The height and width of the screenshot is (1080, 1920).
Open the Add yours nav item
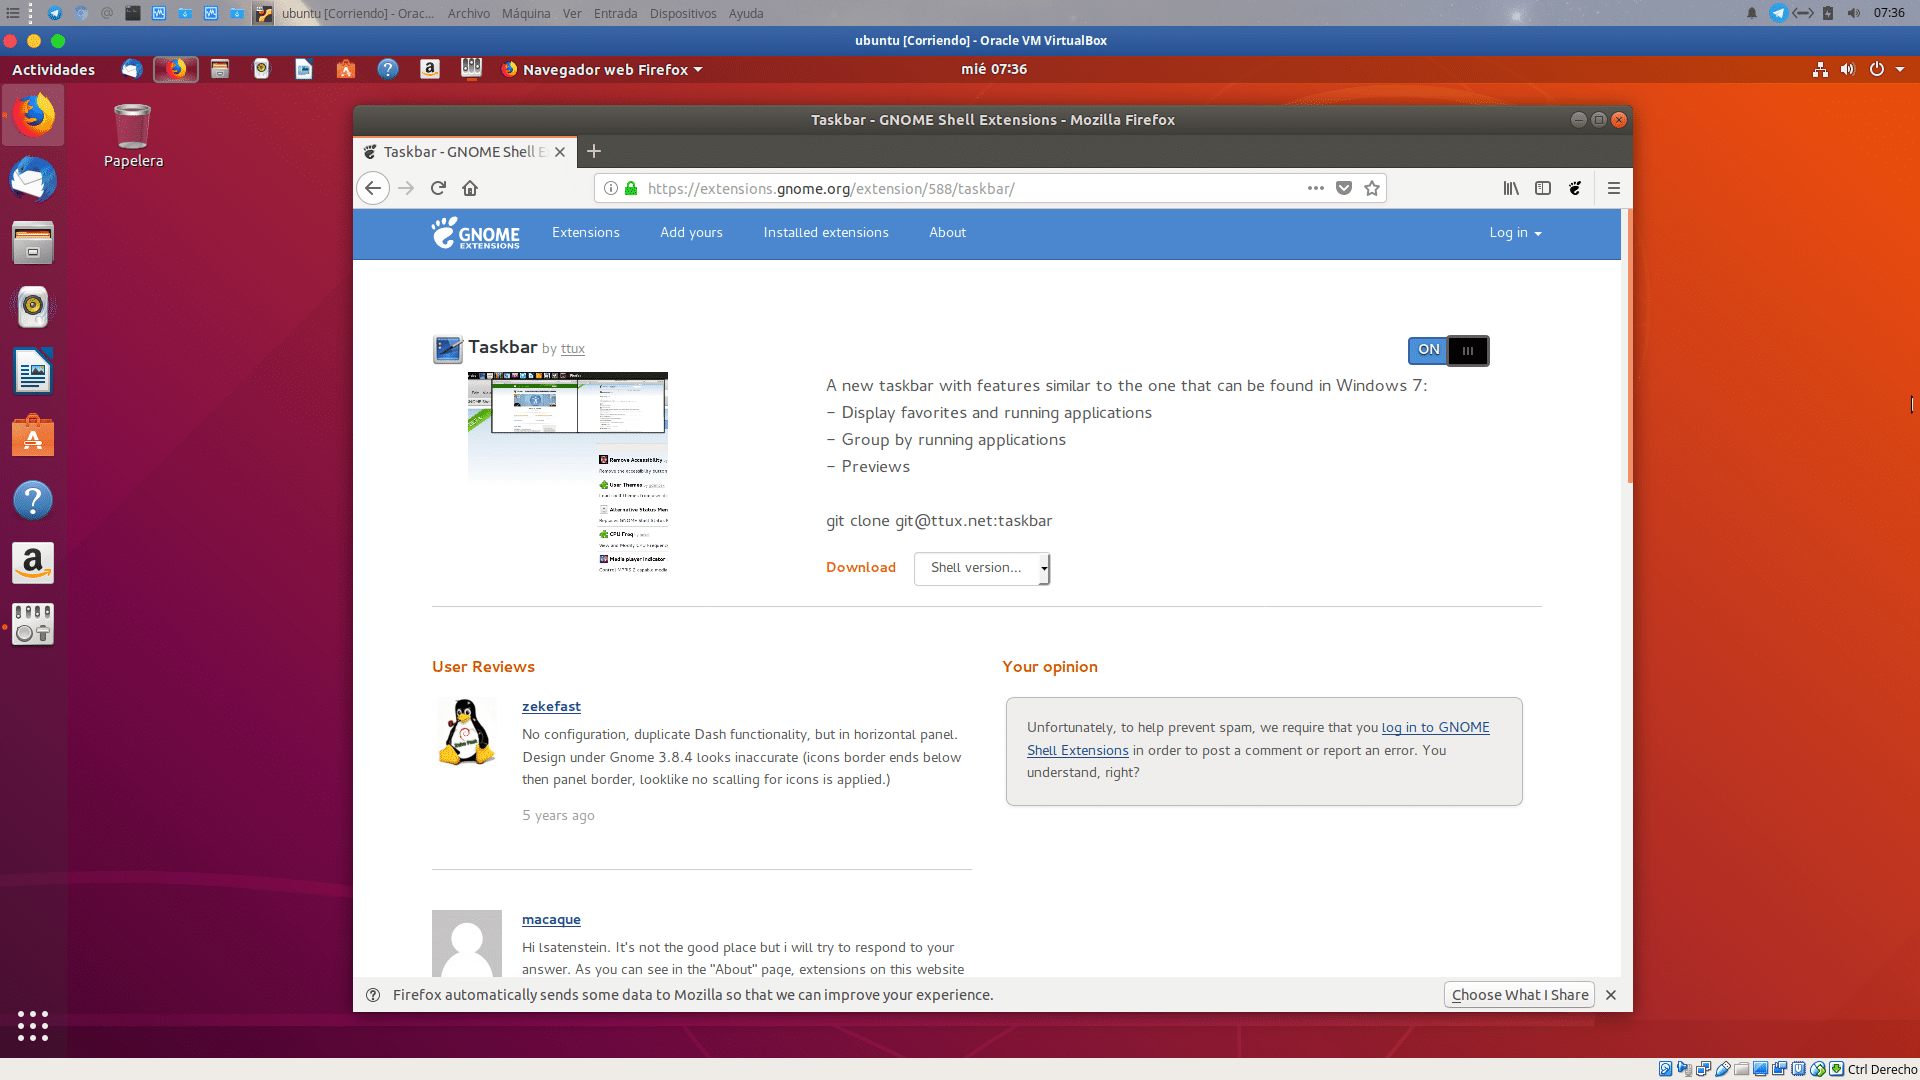[x=691, y=233]
